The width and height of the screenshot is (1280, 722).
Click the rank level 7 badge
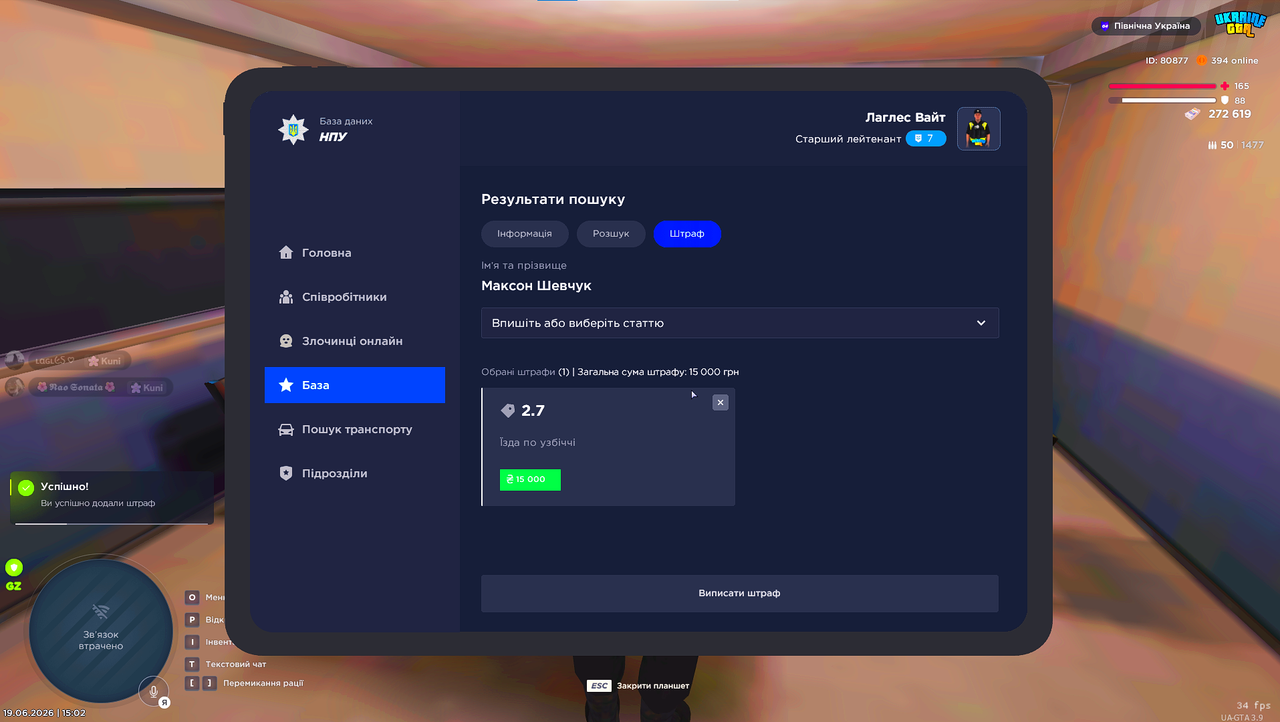point(926,138)
